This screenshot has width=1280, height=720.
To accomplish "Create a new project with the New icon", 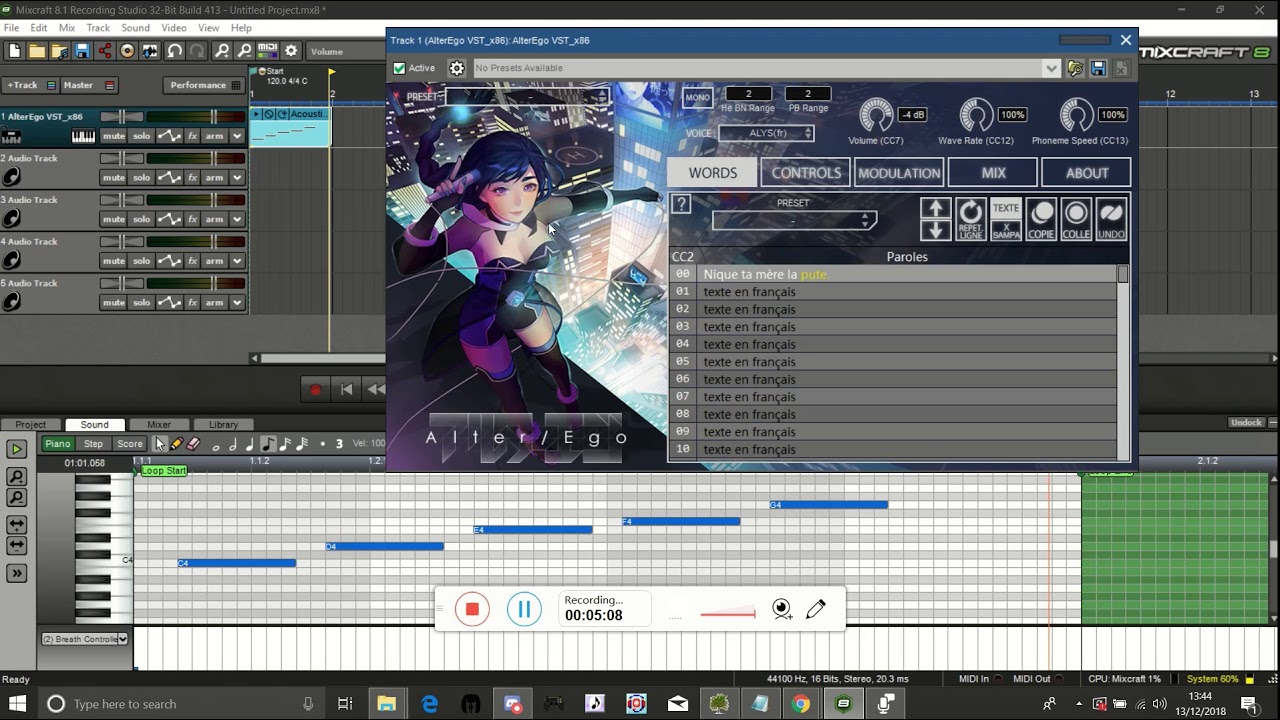I will coord(14,51).
